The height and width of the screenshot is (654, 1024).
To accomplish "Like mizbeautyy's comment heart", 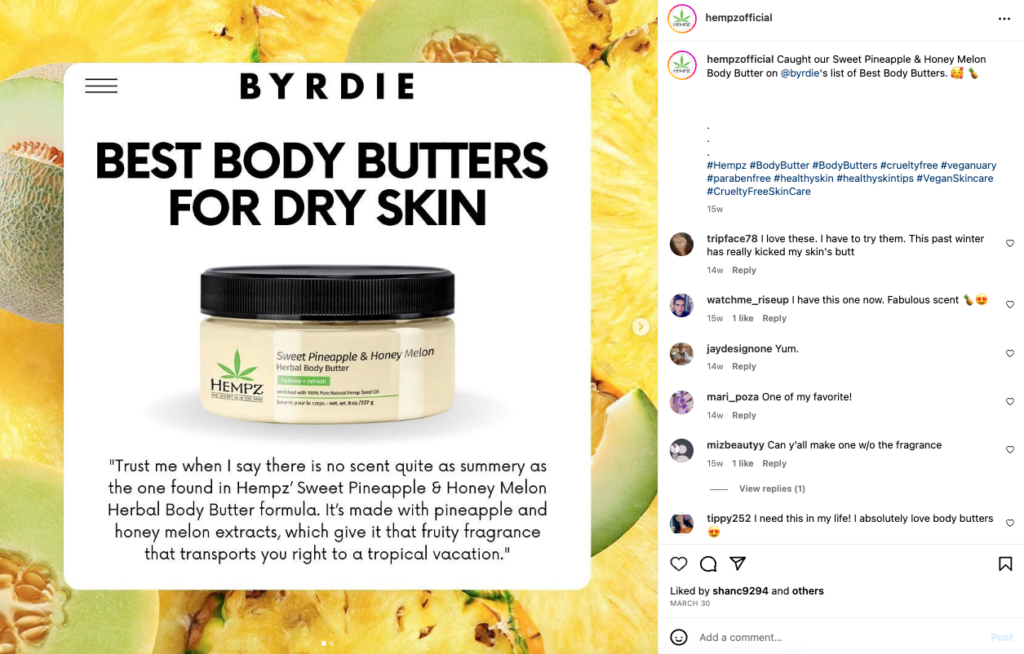I will coord(1010,450).
